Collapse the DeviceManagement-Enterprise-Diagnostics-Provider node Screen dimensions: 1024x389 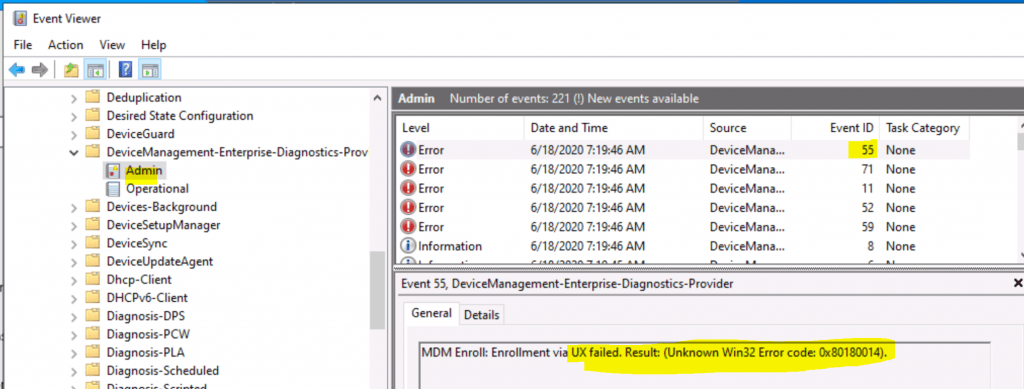tap(73, 152)
